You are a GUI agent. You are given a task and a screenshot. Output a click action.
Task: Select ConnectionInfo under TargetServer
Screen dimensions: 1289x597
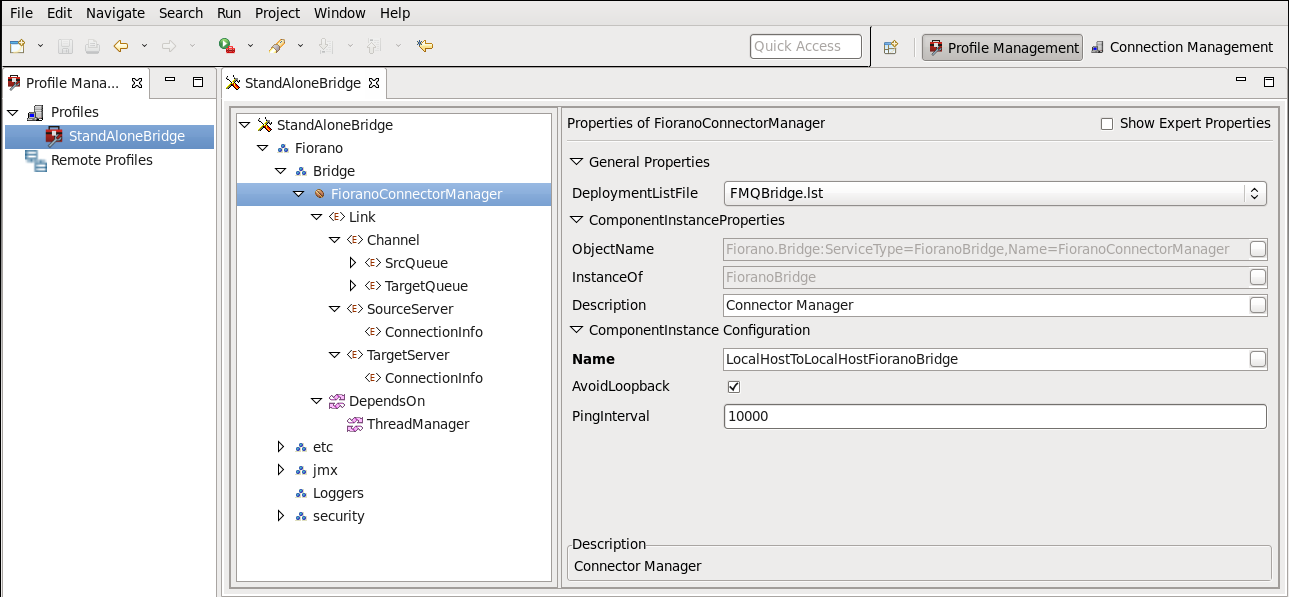pos(434,378)
